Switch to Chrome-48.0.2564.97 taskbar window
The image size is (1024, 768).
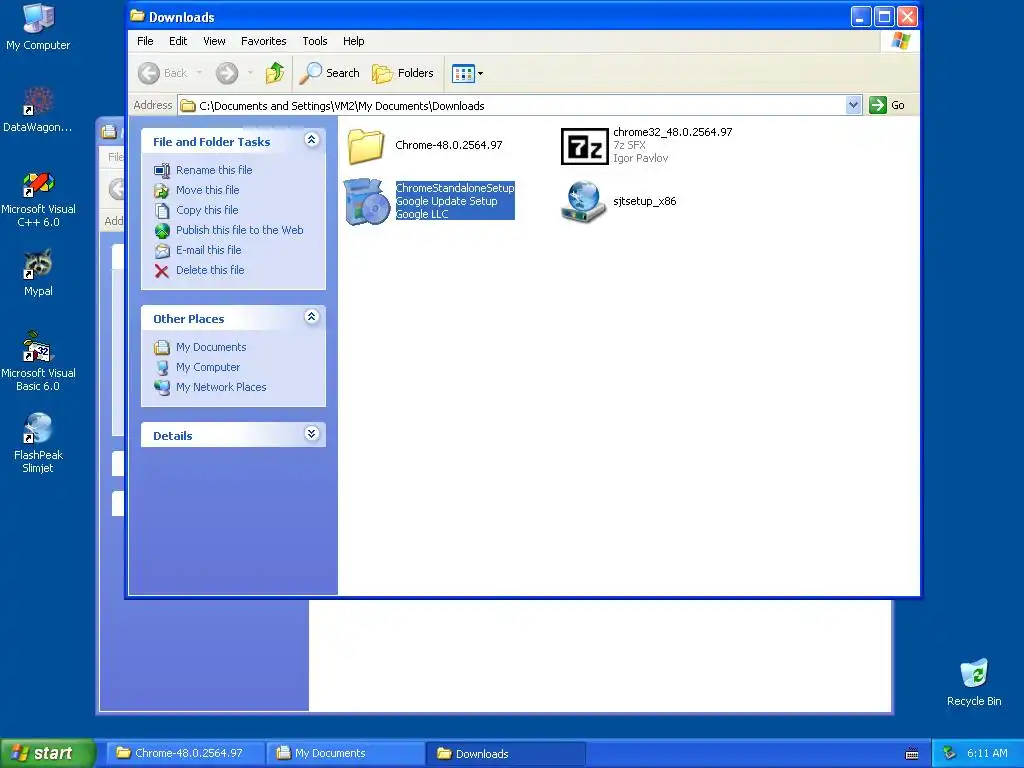[185, 753]
